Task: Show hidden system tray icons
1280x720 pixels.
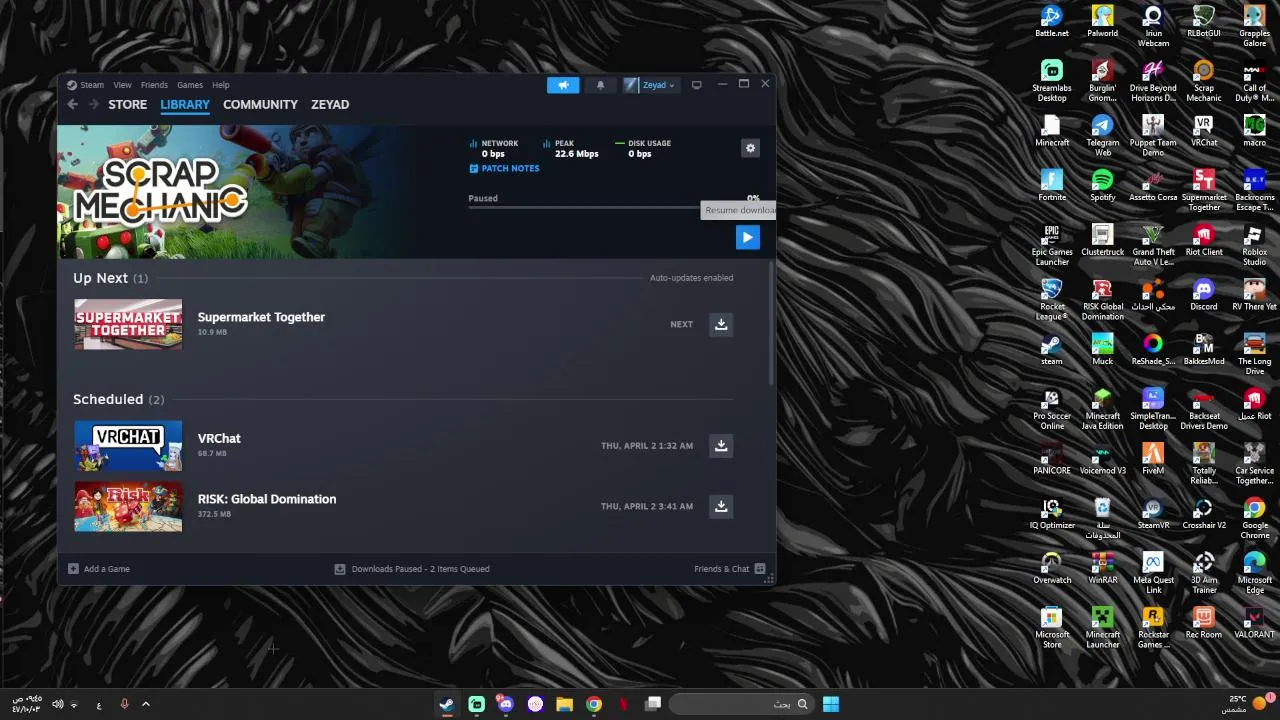Action: click(146, 704)
